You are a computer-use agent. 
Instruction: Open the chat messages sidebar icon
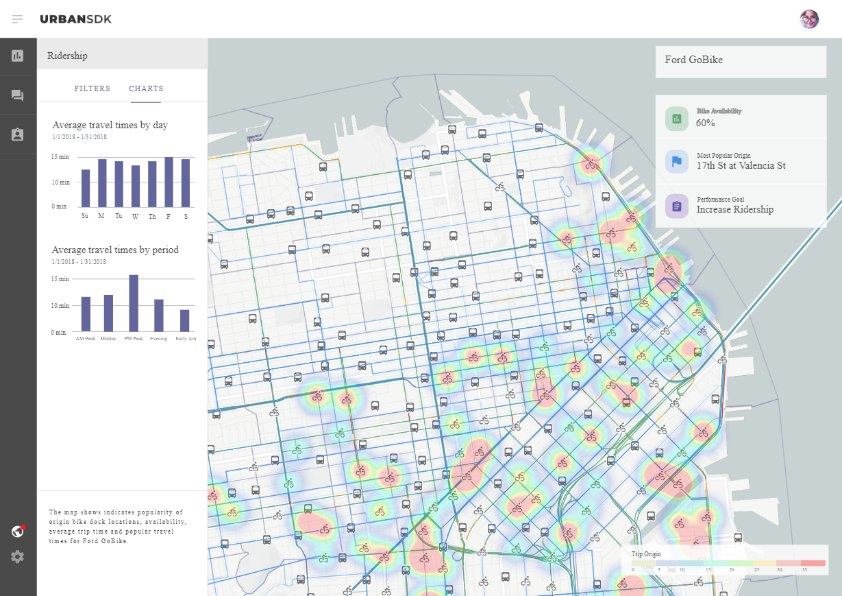18,95
